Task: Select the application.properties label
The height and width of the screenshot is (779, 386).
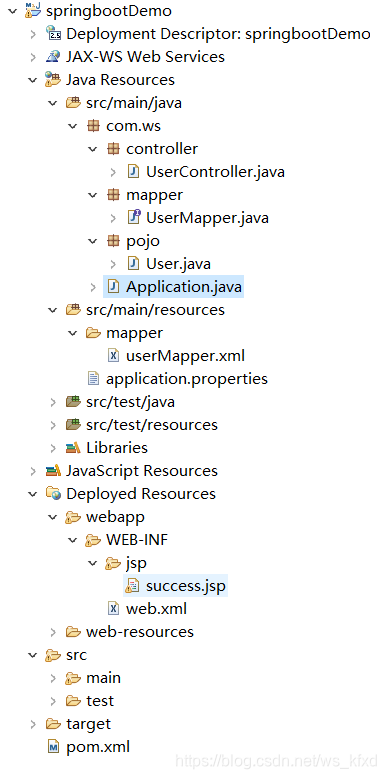Action: pyautogui.click(x=187, y=379)
